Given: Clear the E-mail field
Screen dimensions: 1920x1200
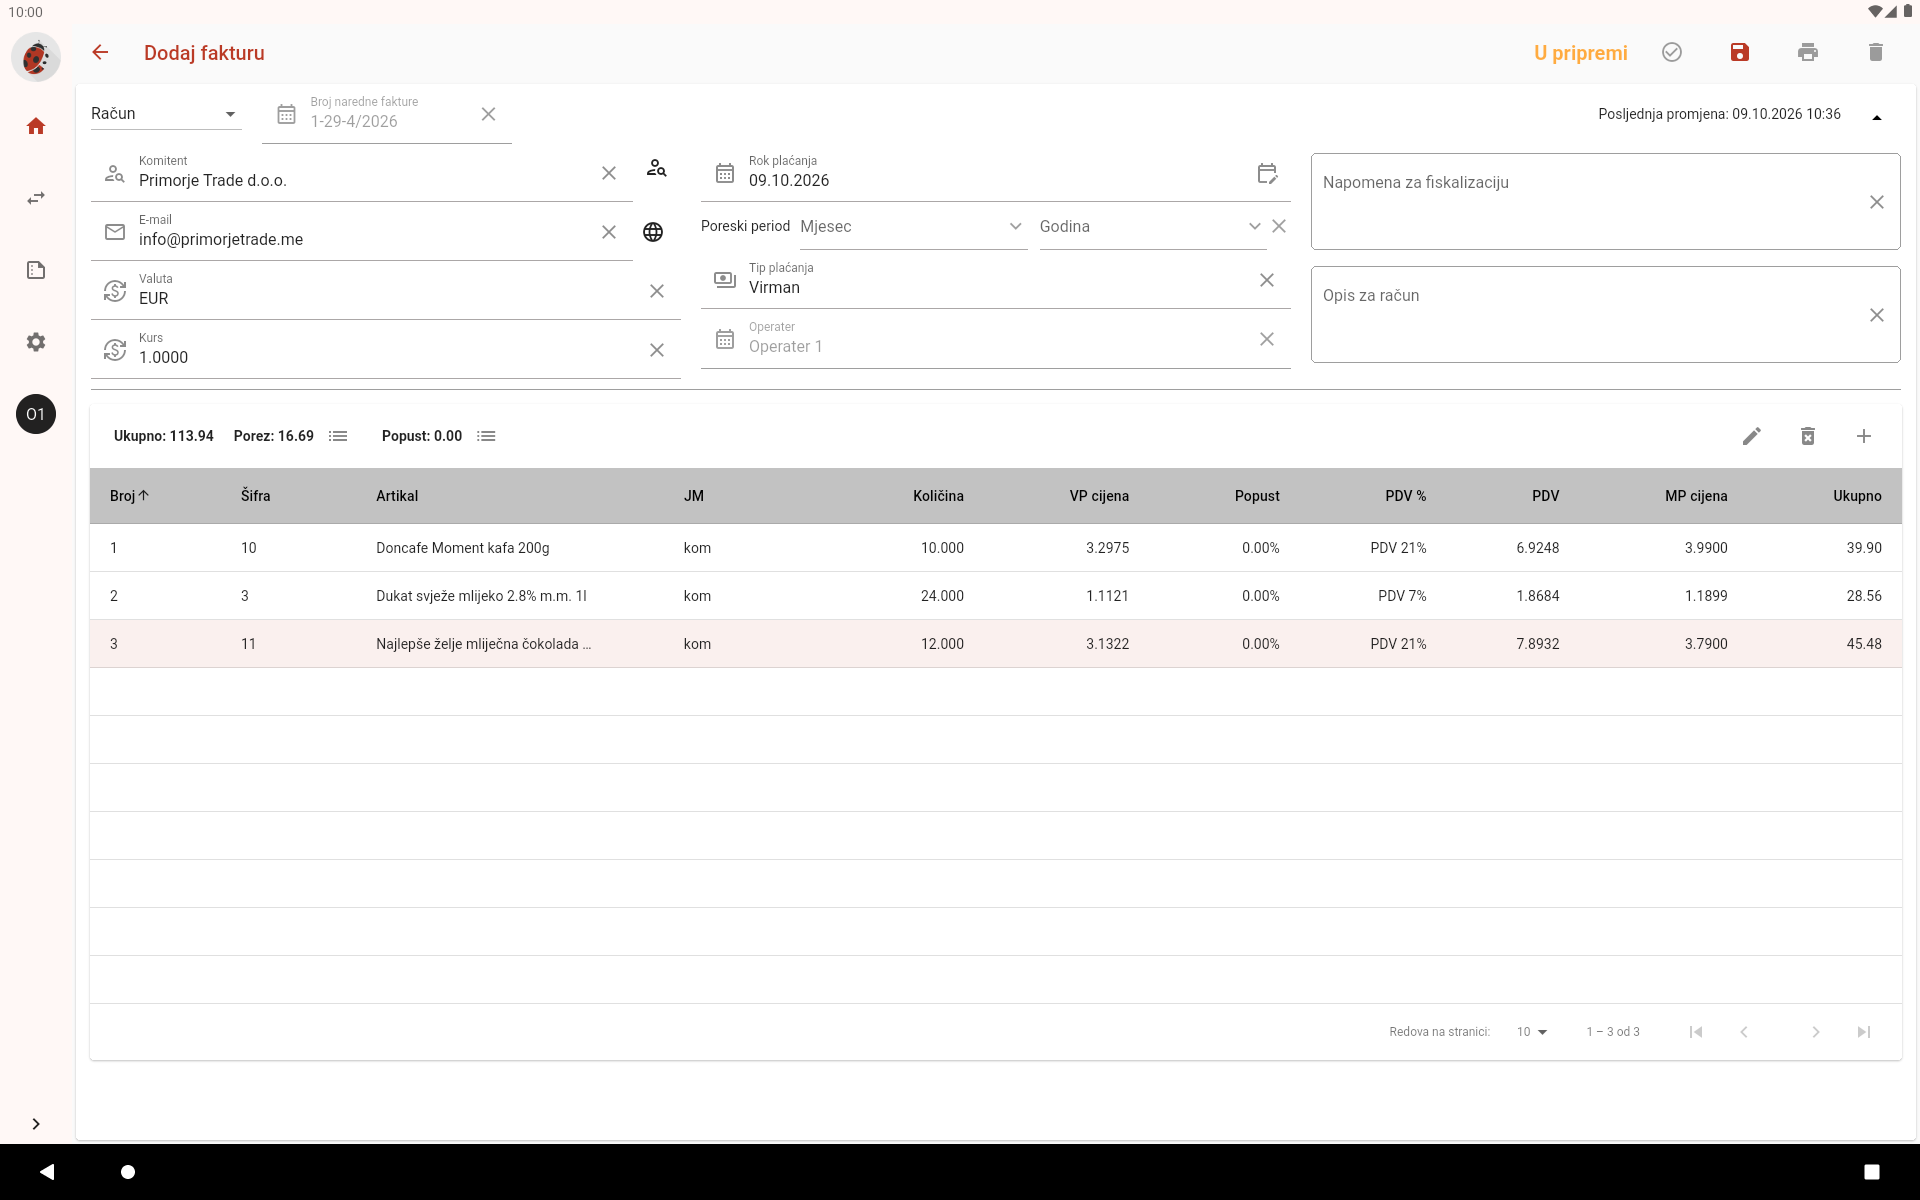Looking at the screenshot, I should pos(609,232).
